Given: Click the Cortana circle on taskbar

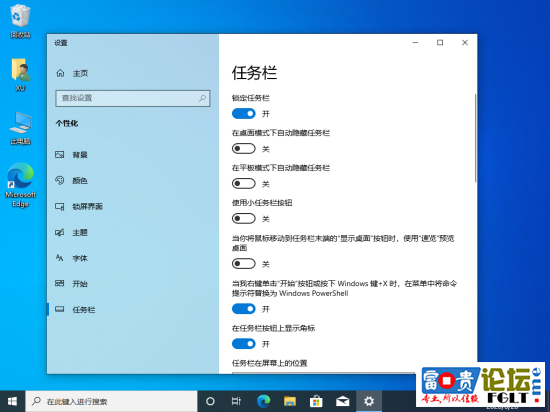Looking at the screenshot, I should tap(210, 401).
